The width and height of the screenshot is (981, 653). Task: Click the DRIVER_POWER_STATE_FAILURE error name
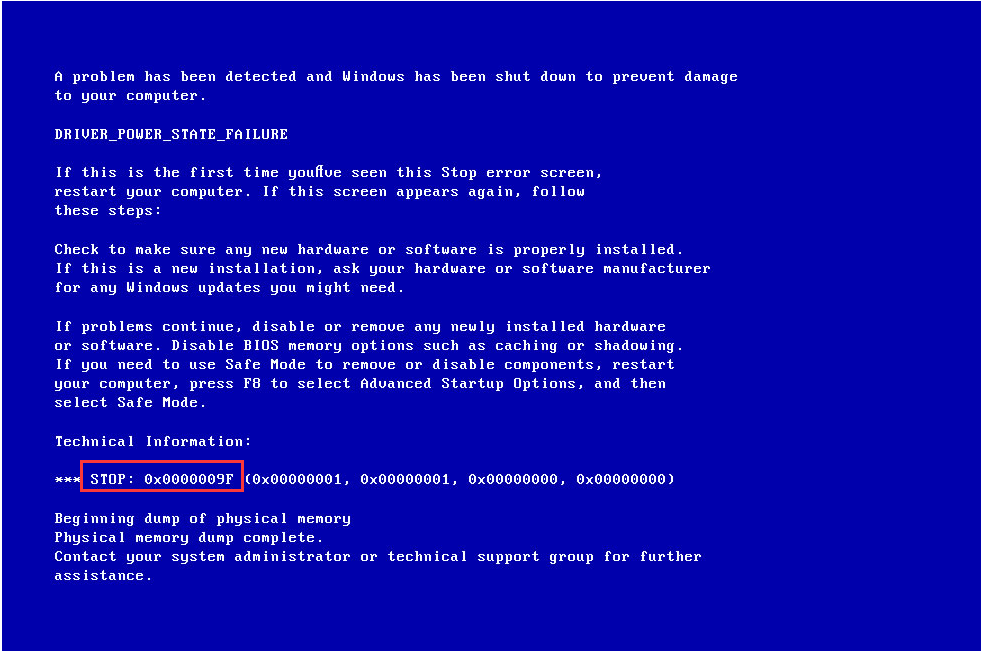point(171,134)
